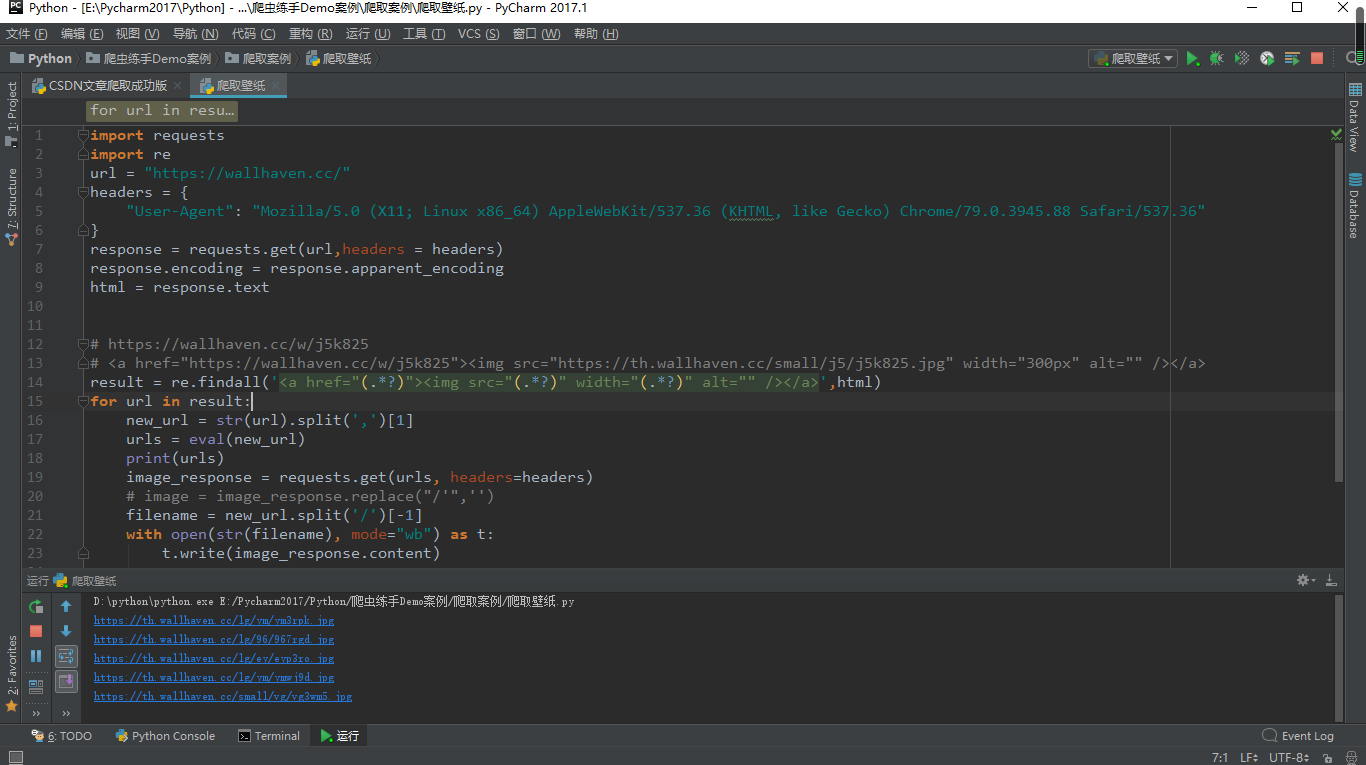This screenshot has width=1366, height=765.
Task: Click the profile run icon in toolbar
Action: [1267, 59]
